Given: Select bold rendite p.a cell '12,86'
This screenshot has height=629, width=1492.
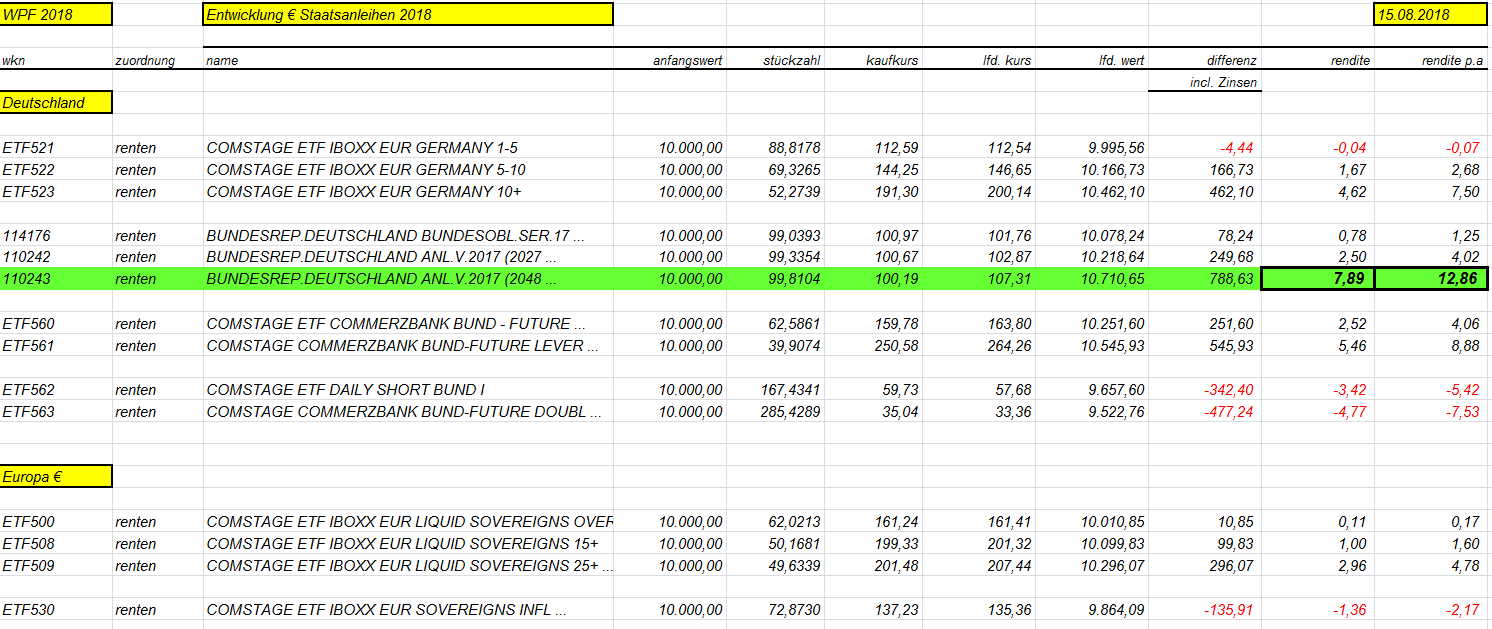Looking at the screenshot, I should [1430, 279].
